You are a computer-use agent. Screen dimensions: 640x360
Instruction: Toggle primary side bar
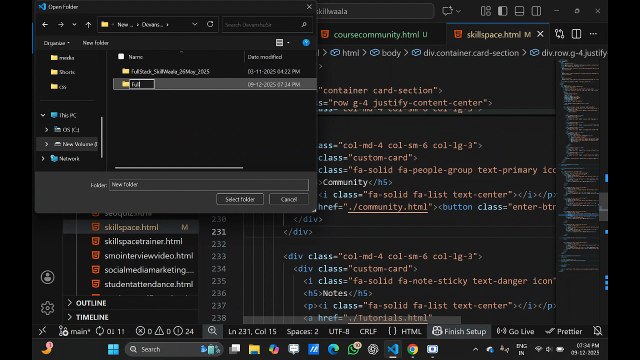(x=502, y=11)
